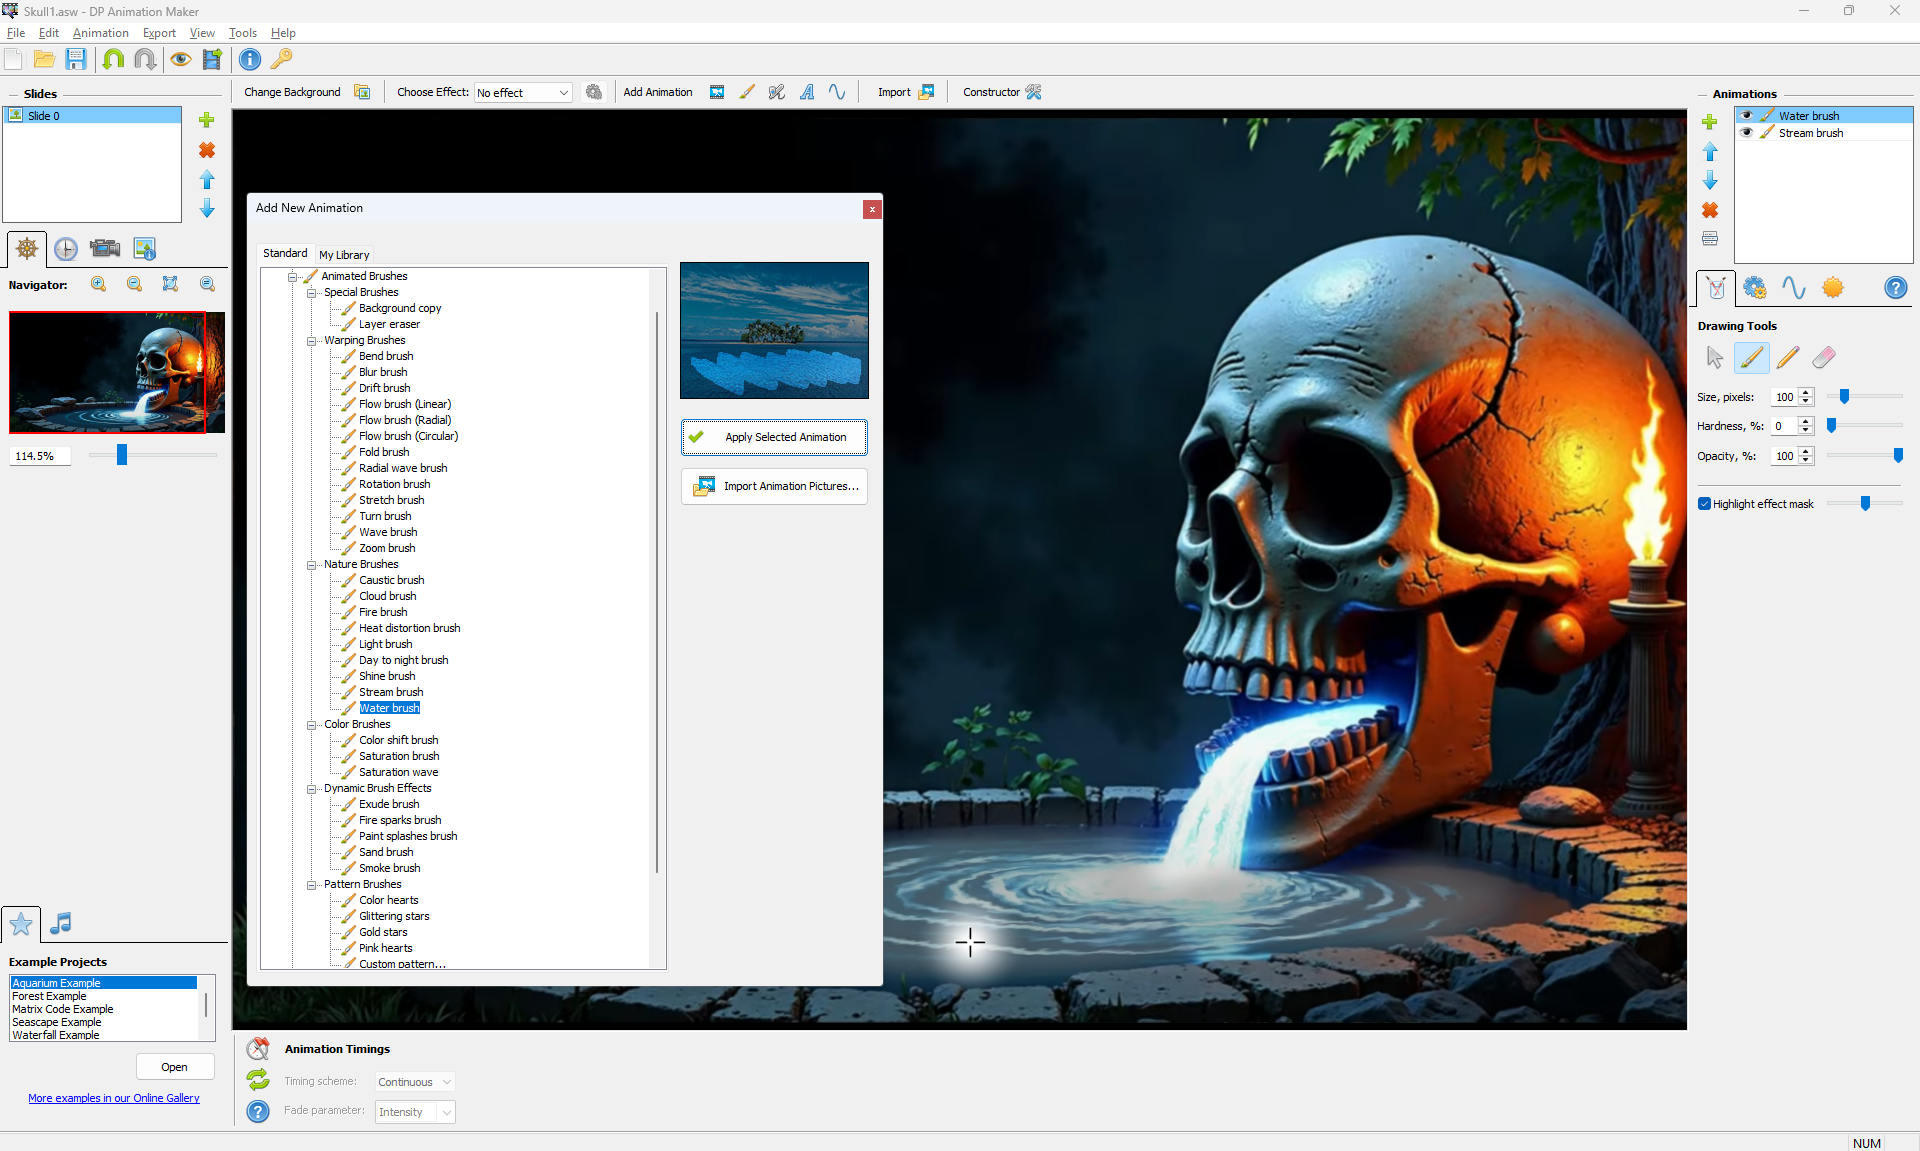The height and width of the screenshot is (1151, 1920).
Task: Select the eraser drawing tool
Action: tap(1823, 357)
